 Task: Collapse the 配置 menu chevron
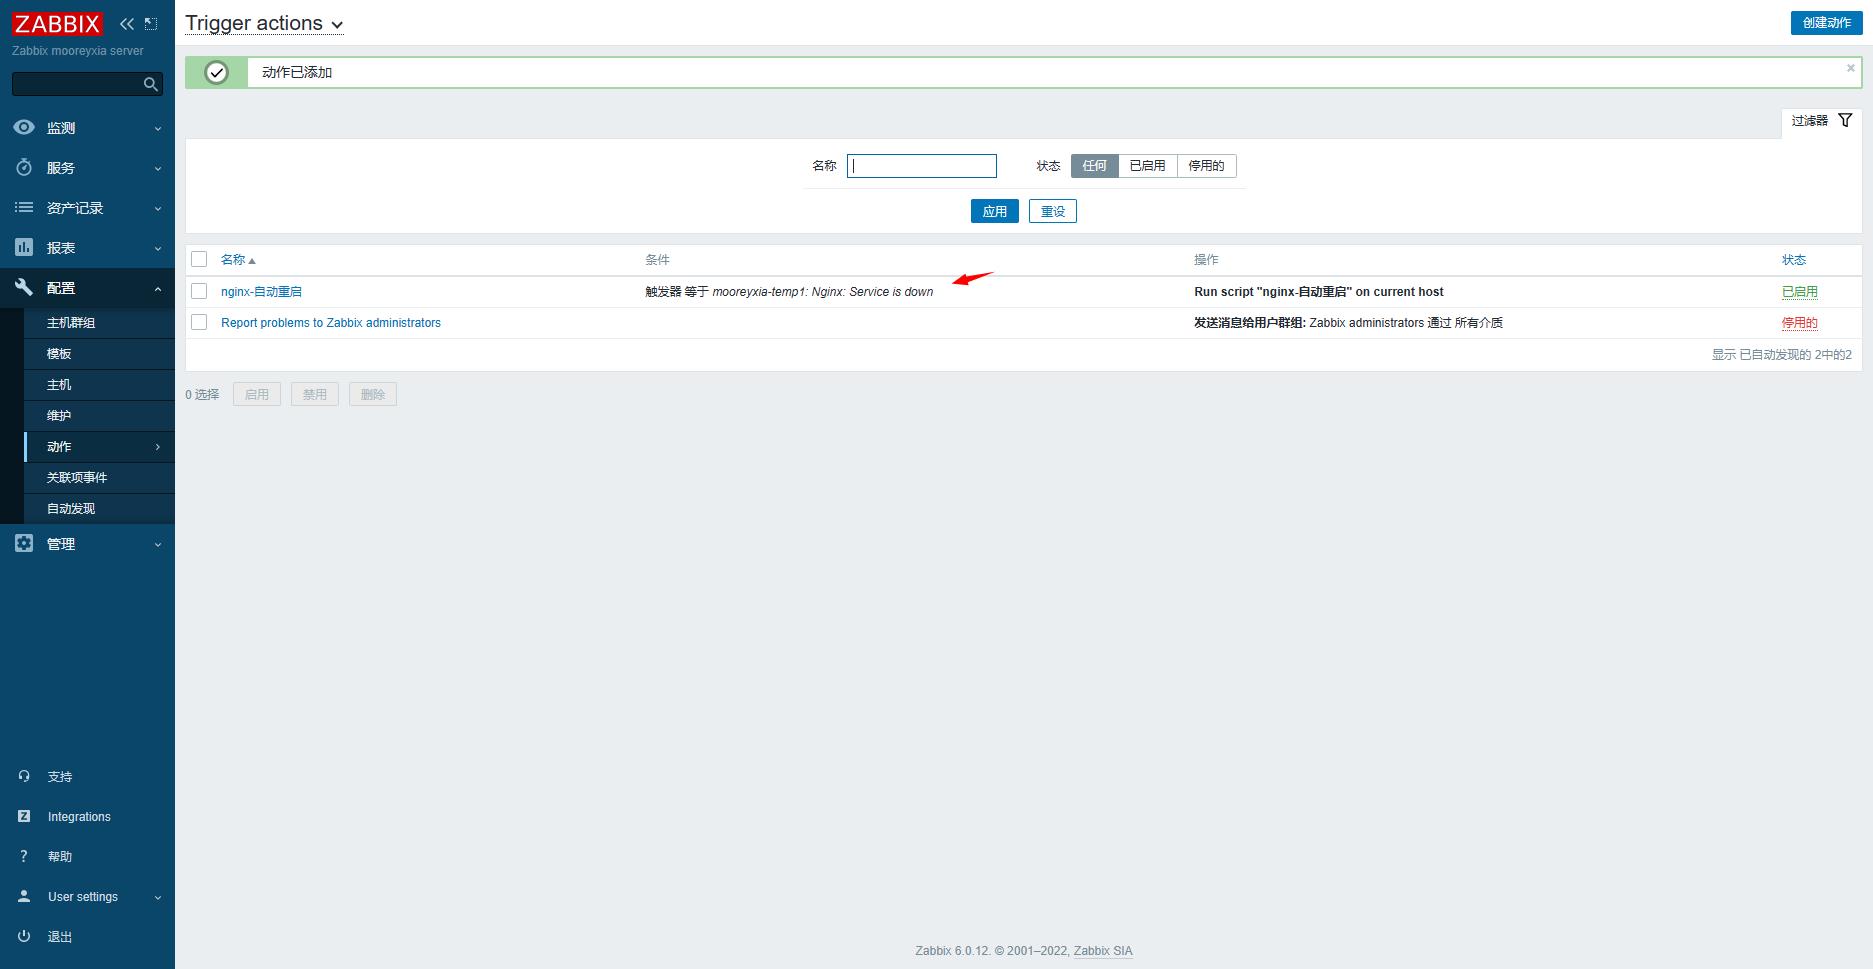157,288
